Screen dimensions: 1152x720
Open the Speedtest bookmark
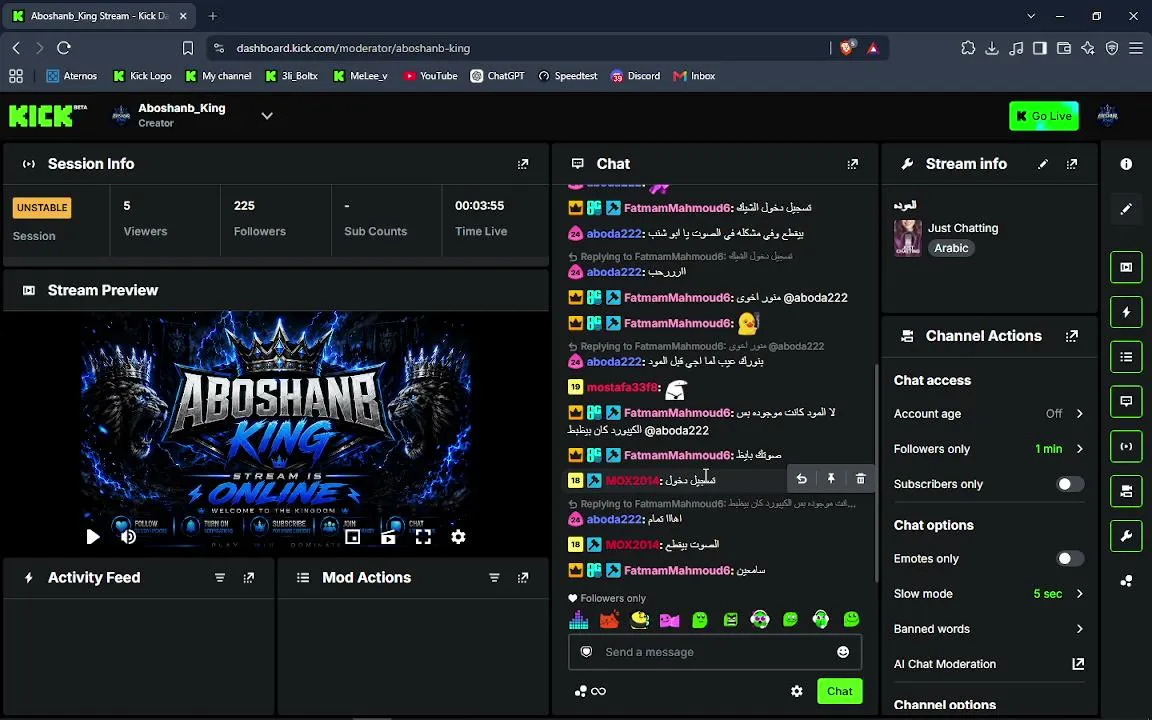point(568,76)
